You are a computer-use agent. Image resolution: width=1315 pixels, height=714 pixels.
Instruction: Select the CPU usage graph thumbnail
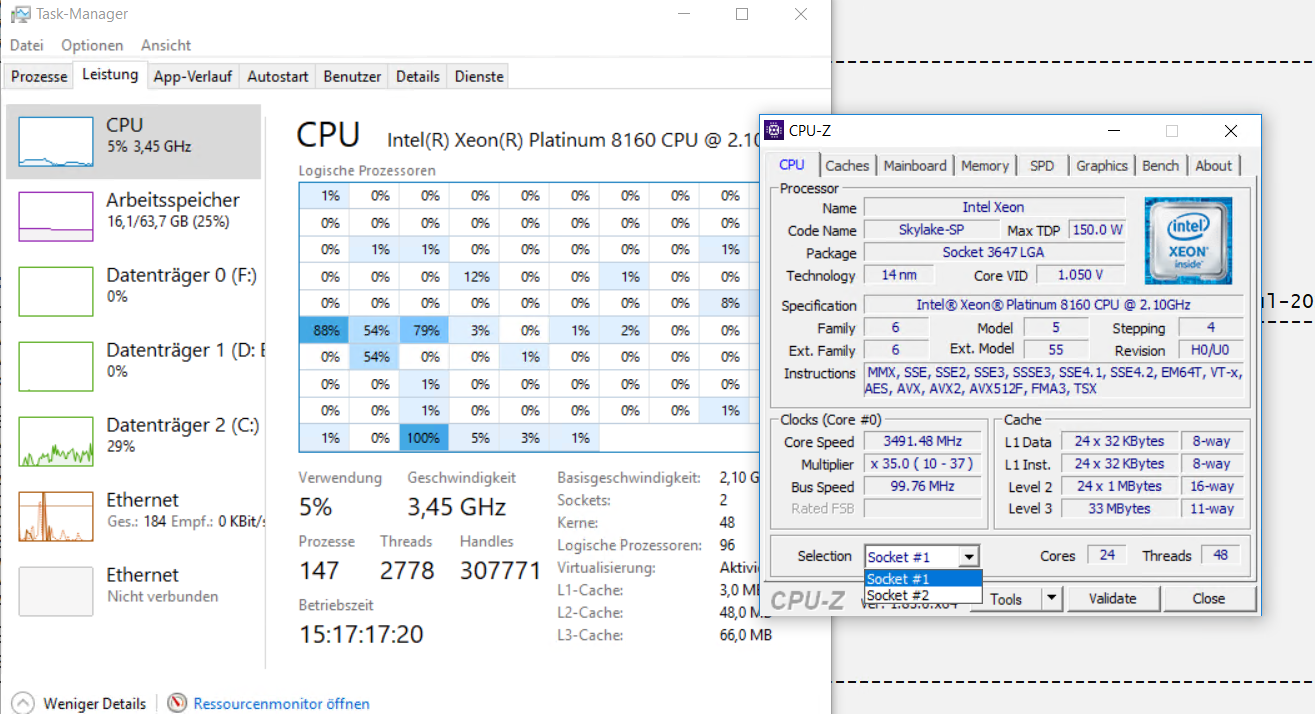coord(54,141)
